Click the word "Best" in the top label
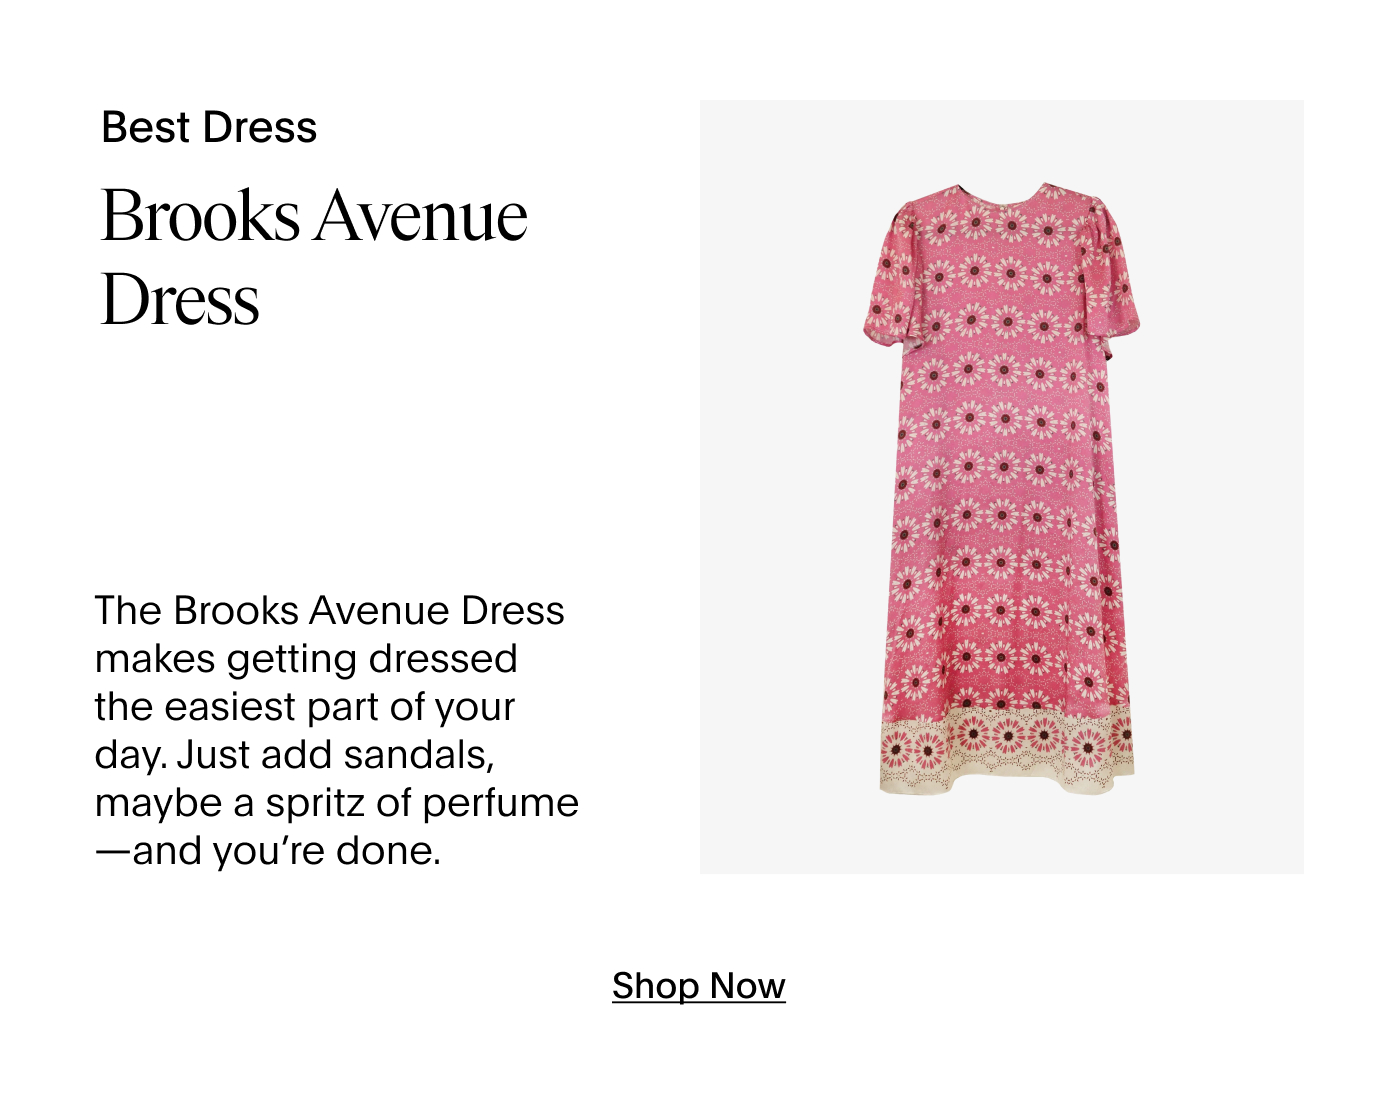This screenshot has width=1400, height=1102. point(145,128)
